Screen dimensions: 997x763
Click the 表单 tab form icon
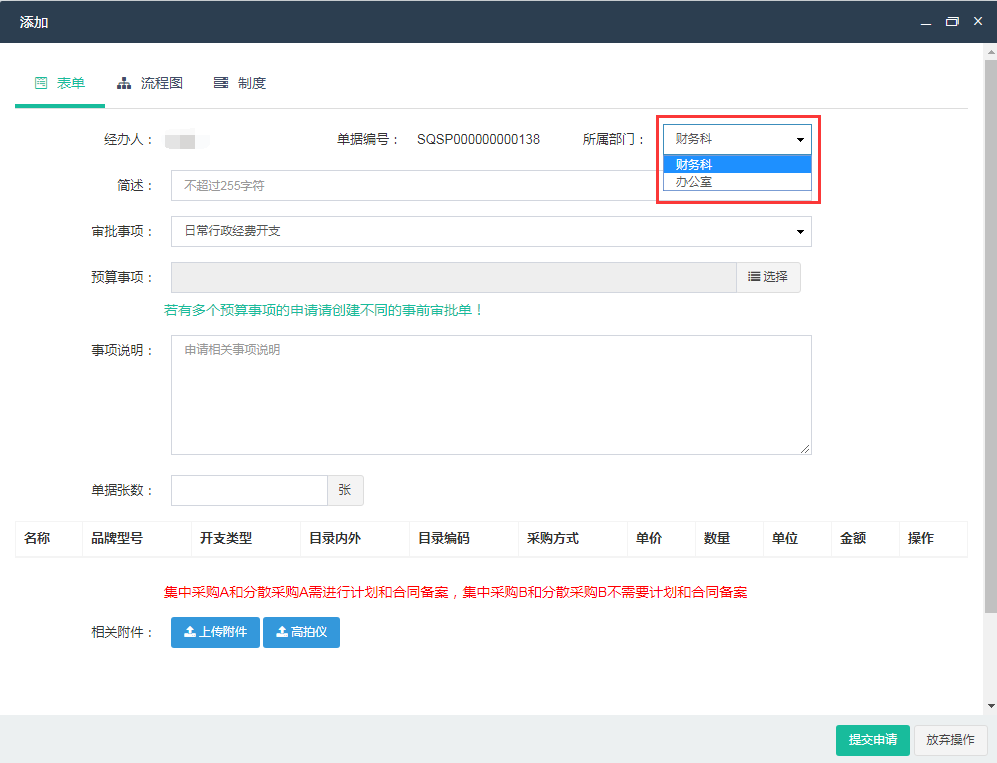[41, 83]
